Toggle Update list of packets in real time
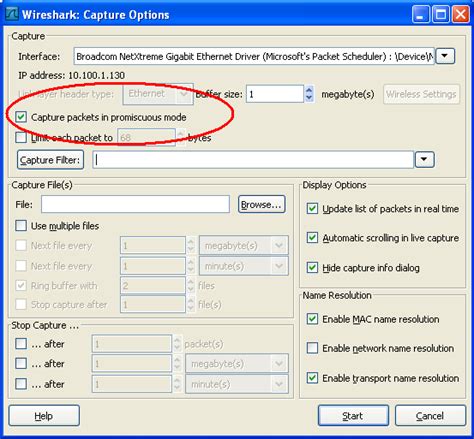This screenshot has height=439, width=474. [312, 209]
